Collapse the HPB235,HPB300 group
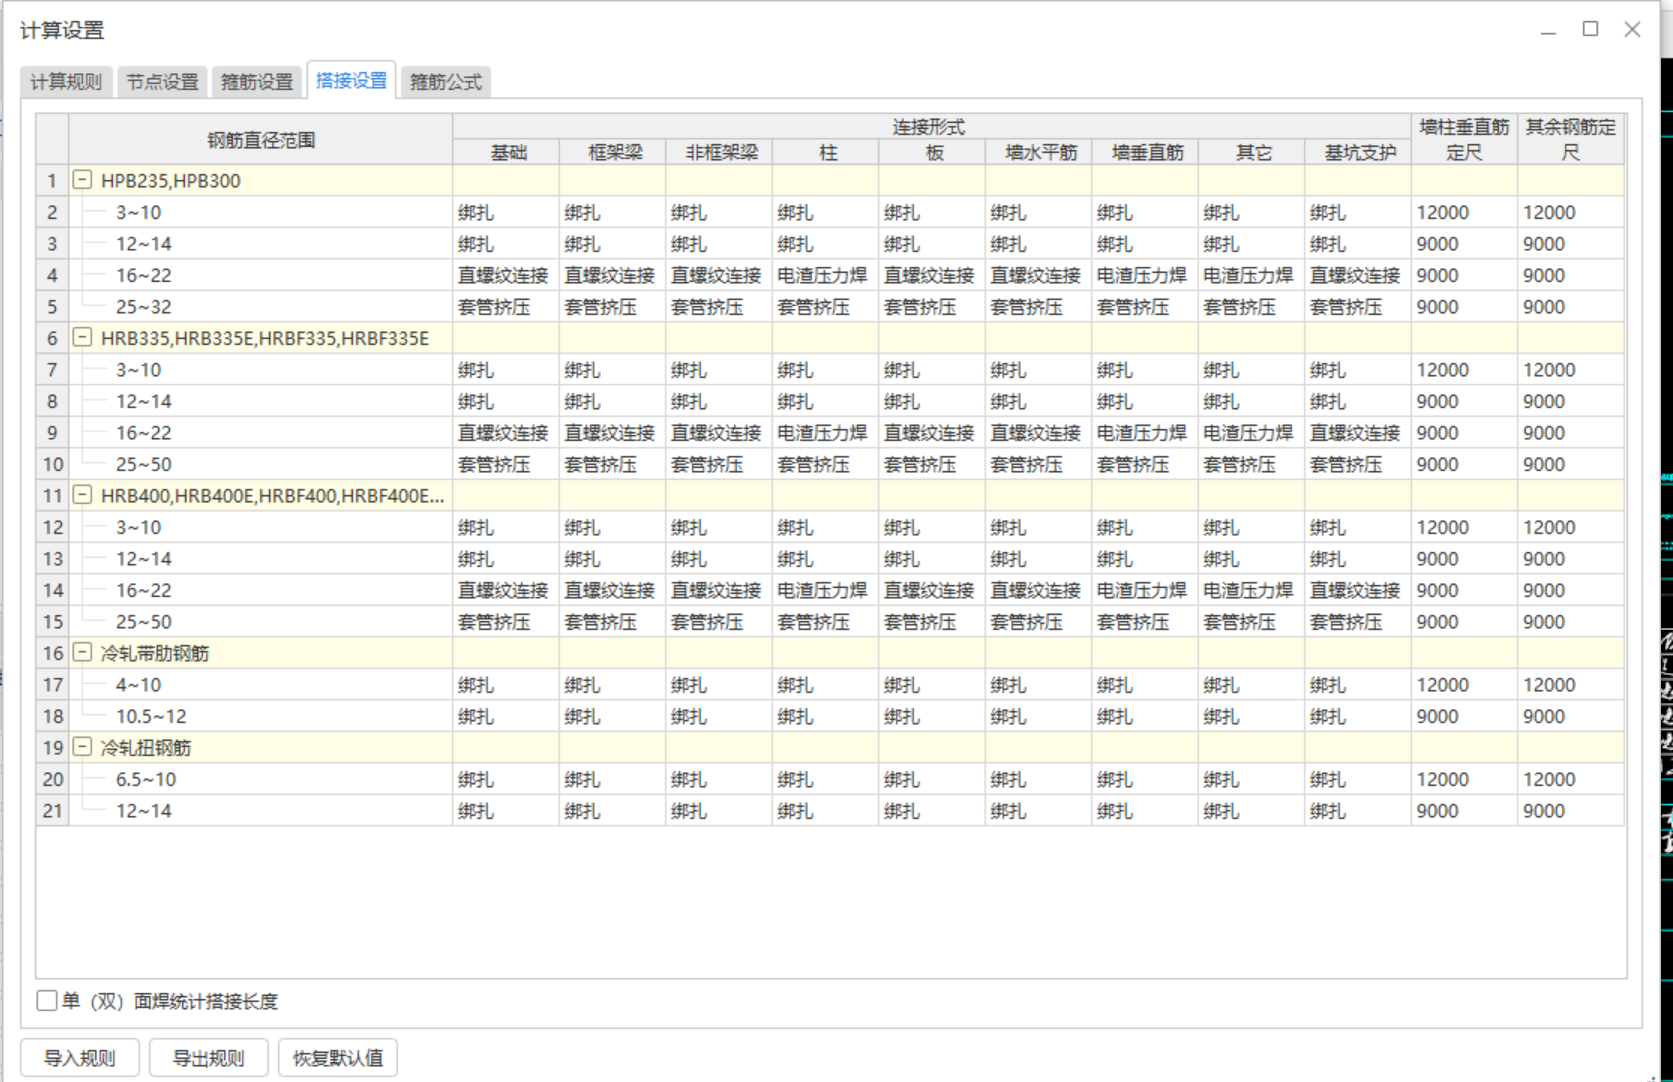1673x1082 pixels. [83, 181]
